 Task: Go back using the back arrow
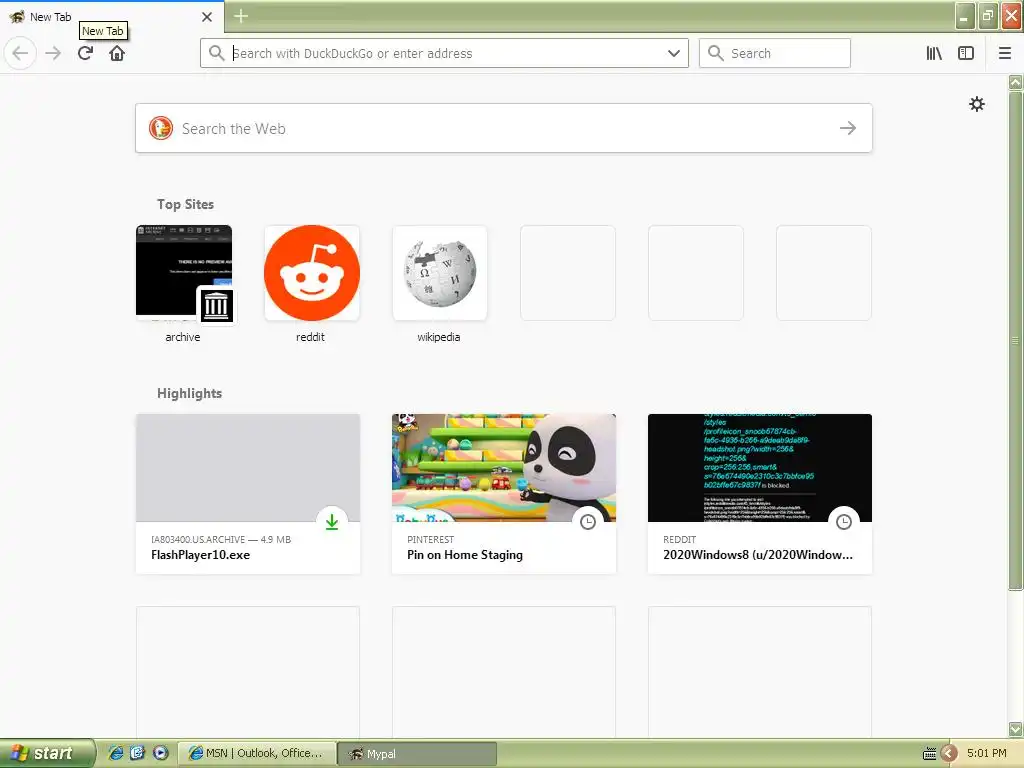[20, 53]
